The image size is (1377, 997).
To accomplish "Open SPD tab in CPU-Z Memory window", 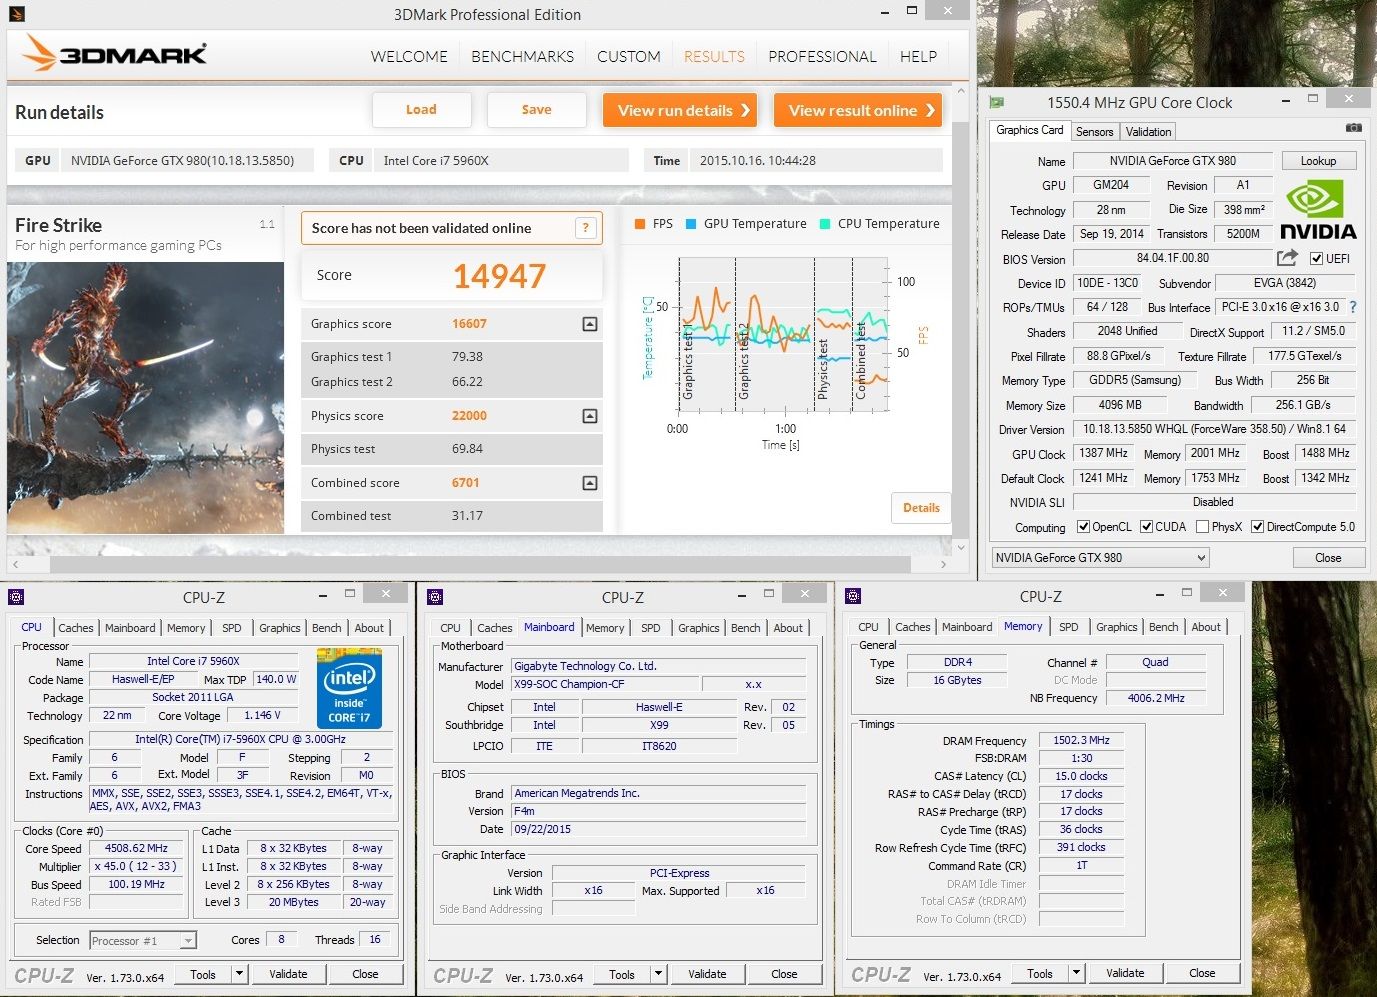I will click(1068, 627).
